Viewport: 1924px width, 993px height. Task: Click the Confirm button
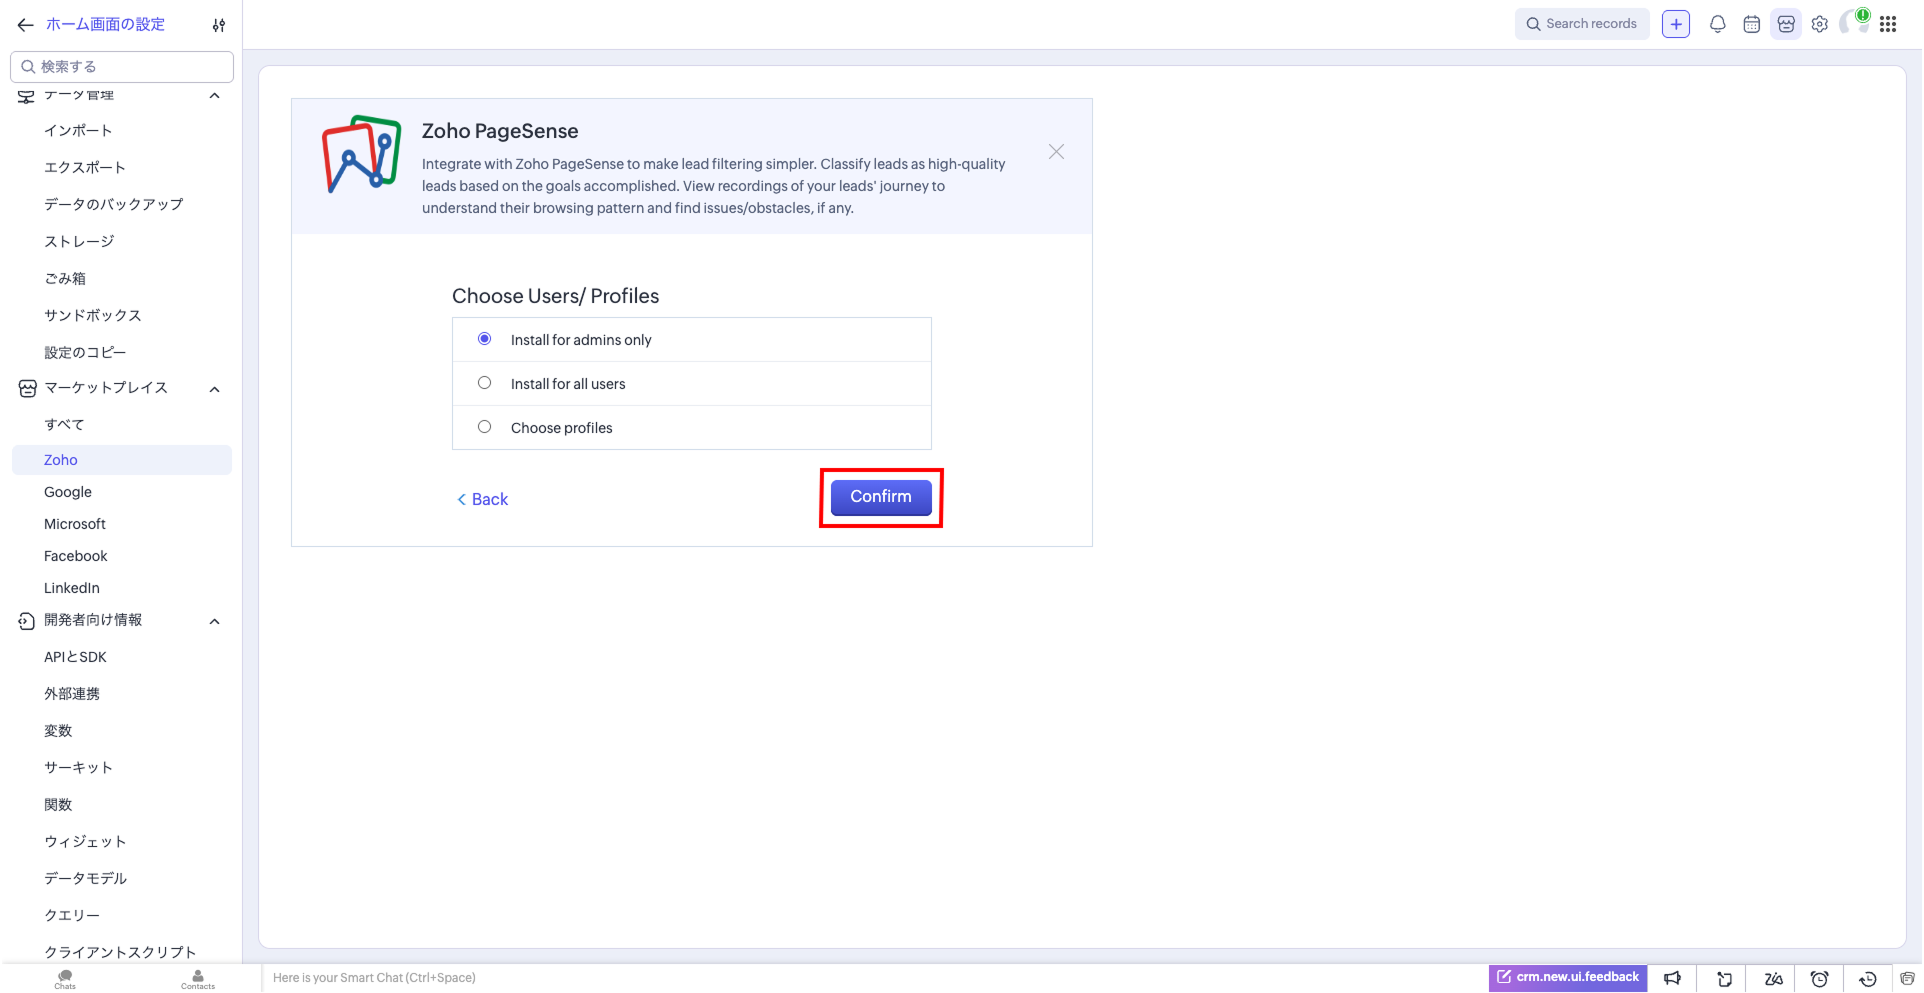(880, 497)
